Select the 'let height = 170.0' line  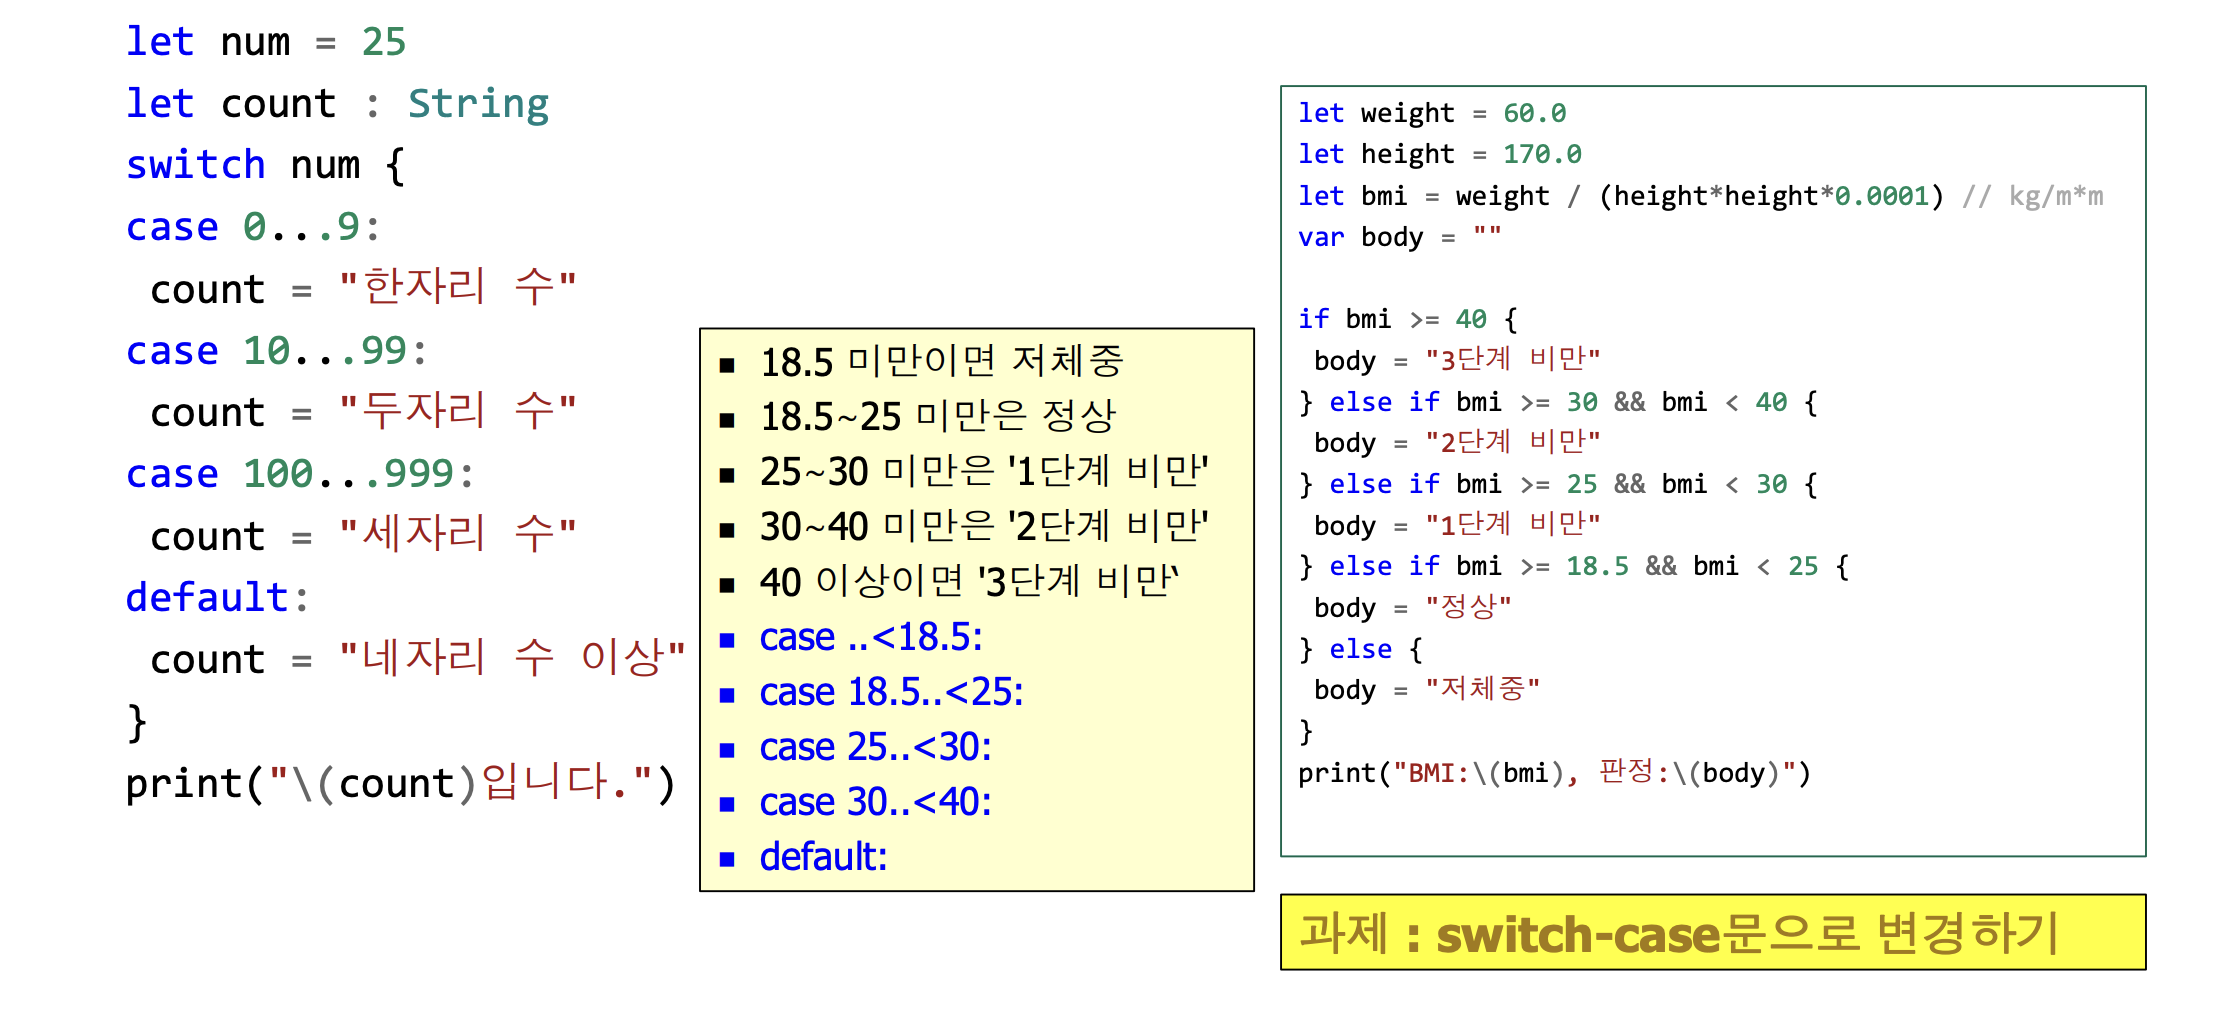pos(1440,154)
